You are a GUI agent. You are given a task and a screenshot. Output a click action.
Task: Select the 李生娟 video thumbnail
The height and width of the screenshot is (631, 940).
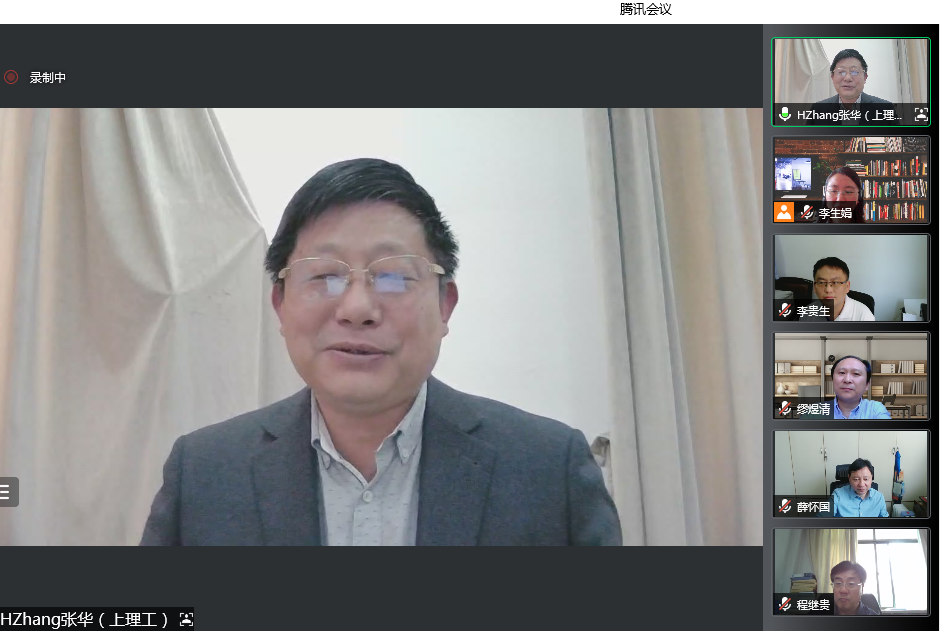coord(851,172)
